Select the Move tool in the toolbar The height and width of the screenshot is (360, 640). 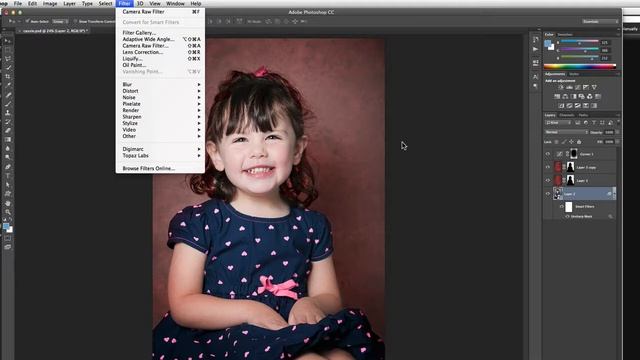(x=8, y=41)
